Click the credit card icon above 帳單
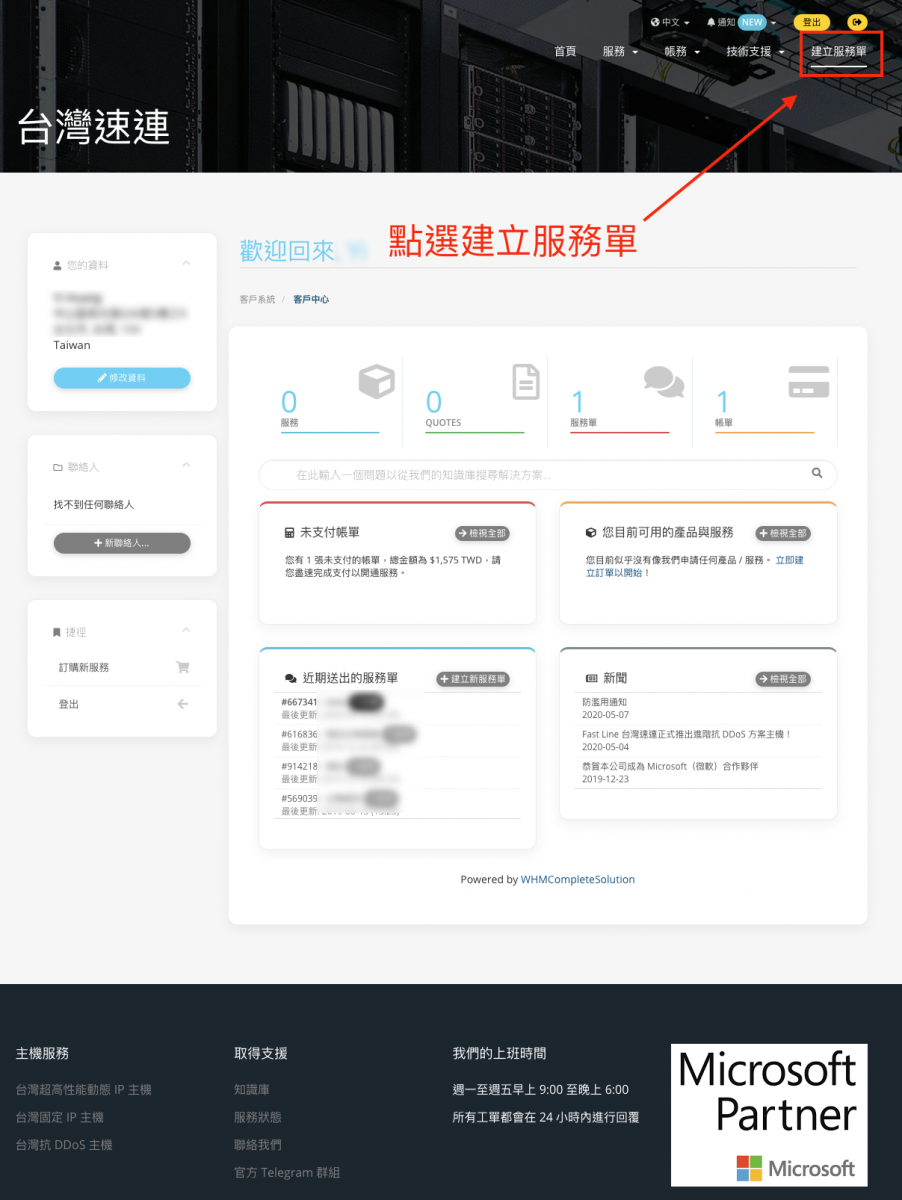 click(x=808, y=382)
